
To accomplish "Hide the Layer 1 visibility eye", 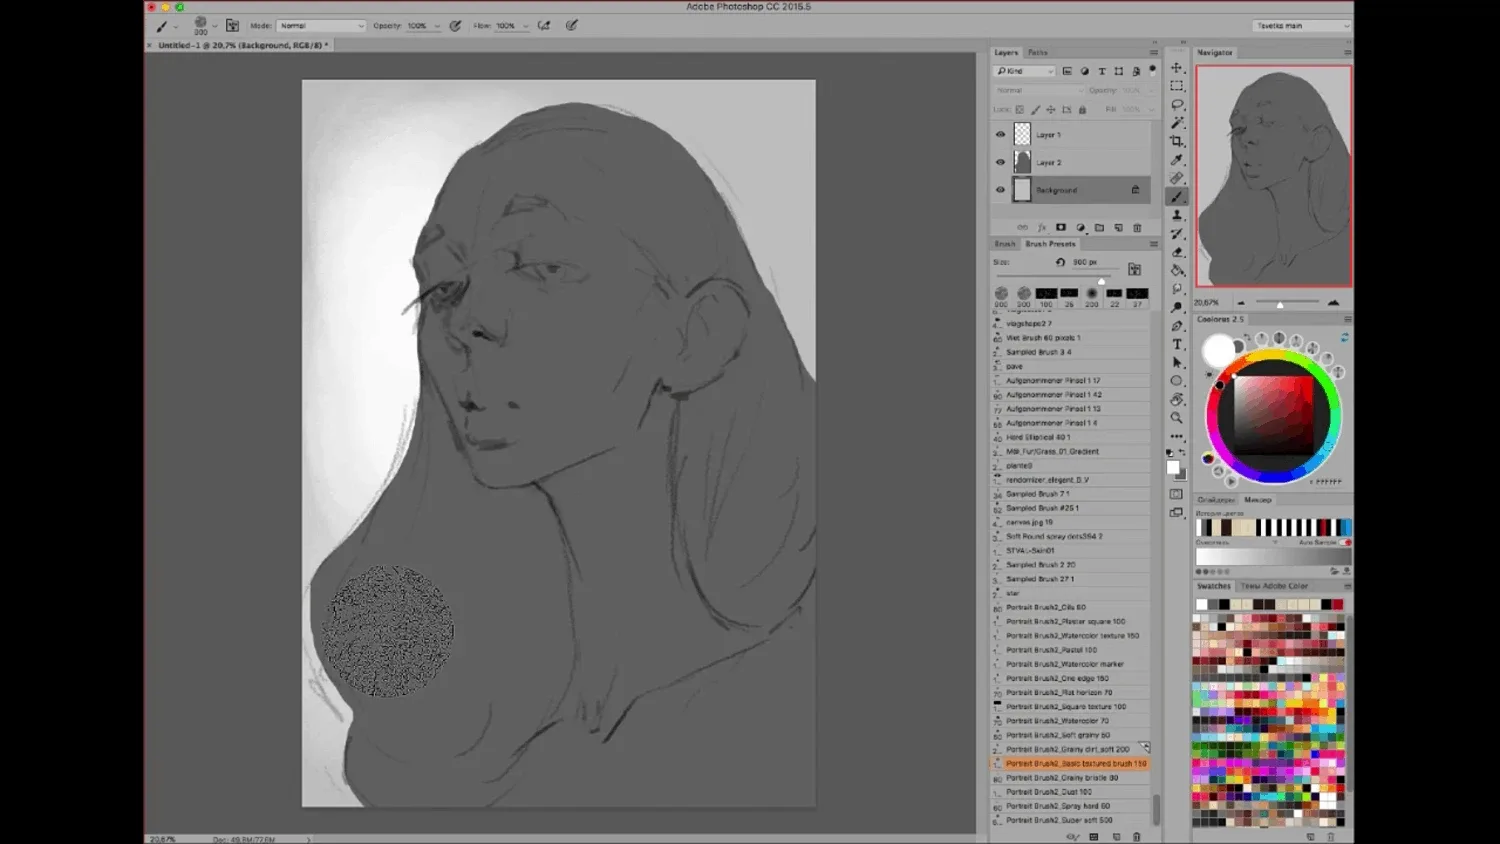I will coord(1000,133).
